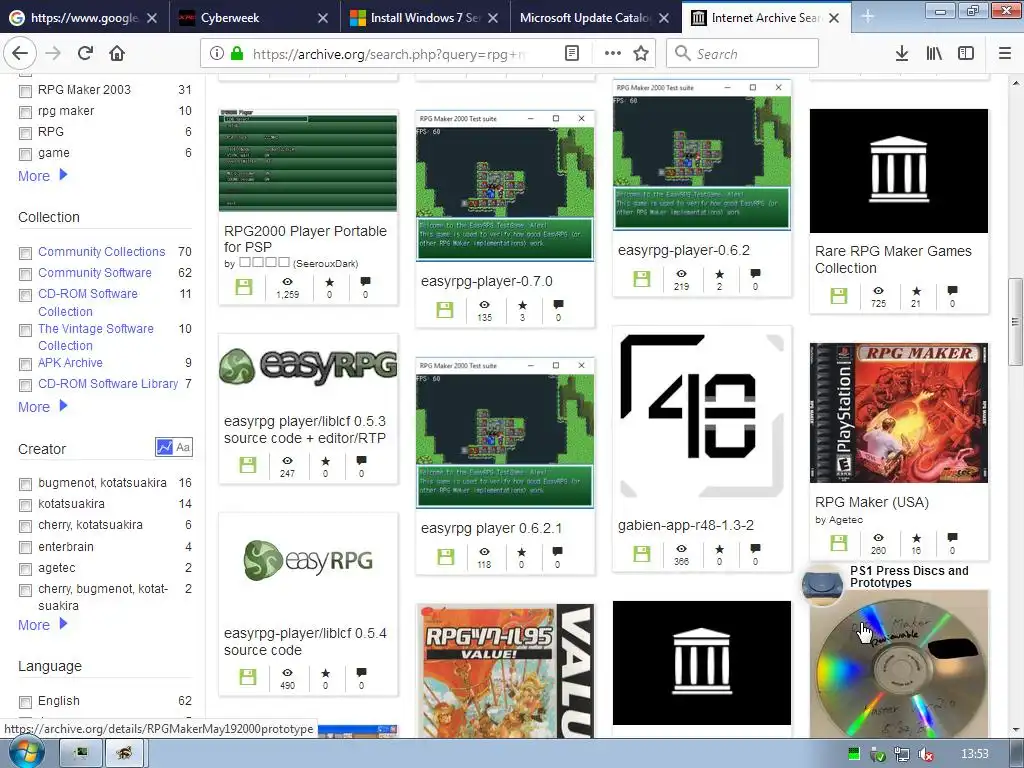The image size is (1024, 768).
Task: Open page actions three-dot menu
Action: pyautogui.click(x=613, y=54)
